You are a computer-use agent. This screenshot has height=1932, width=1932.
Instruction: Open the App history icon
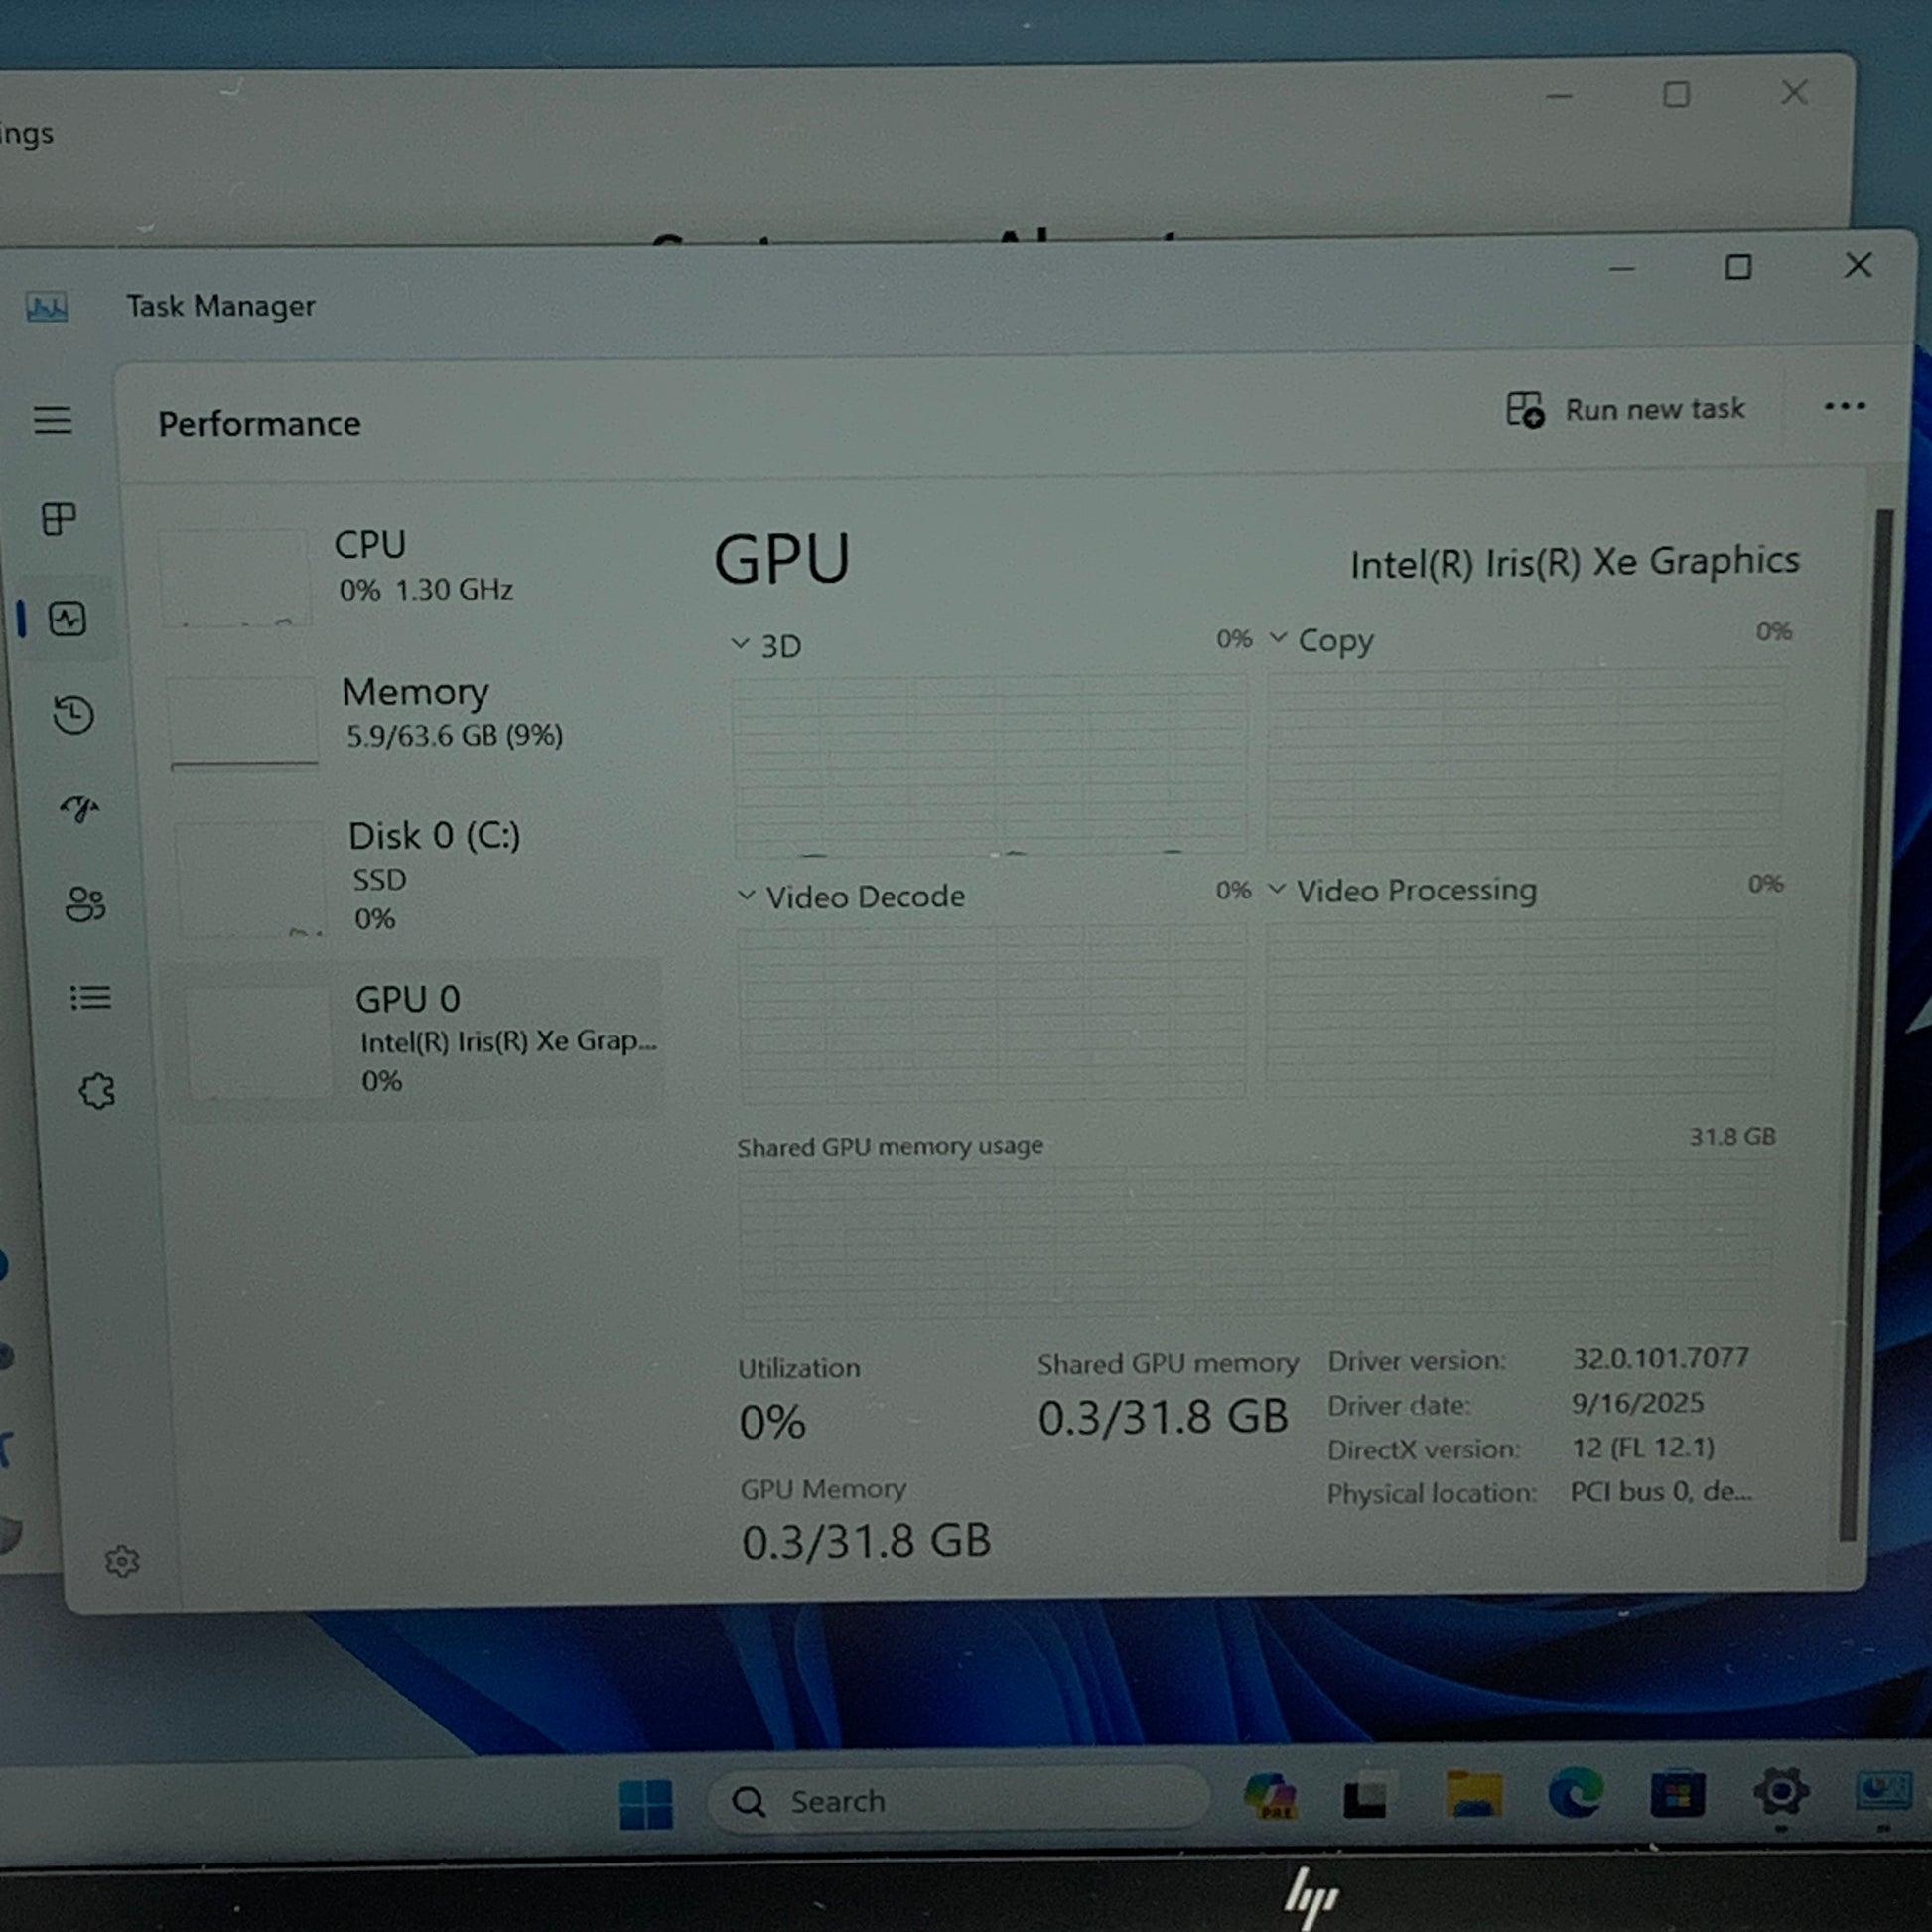(74, 714)
